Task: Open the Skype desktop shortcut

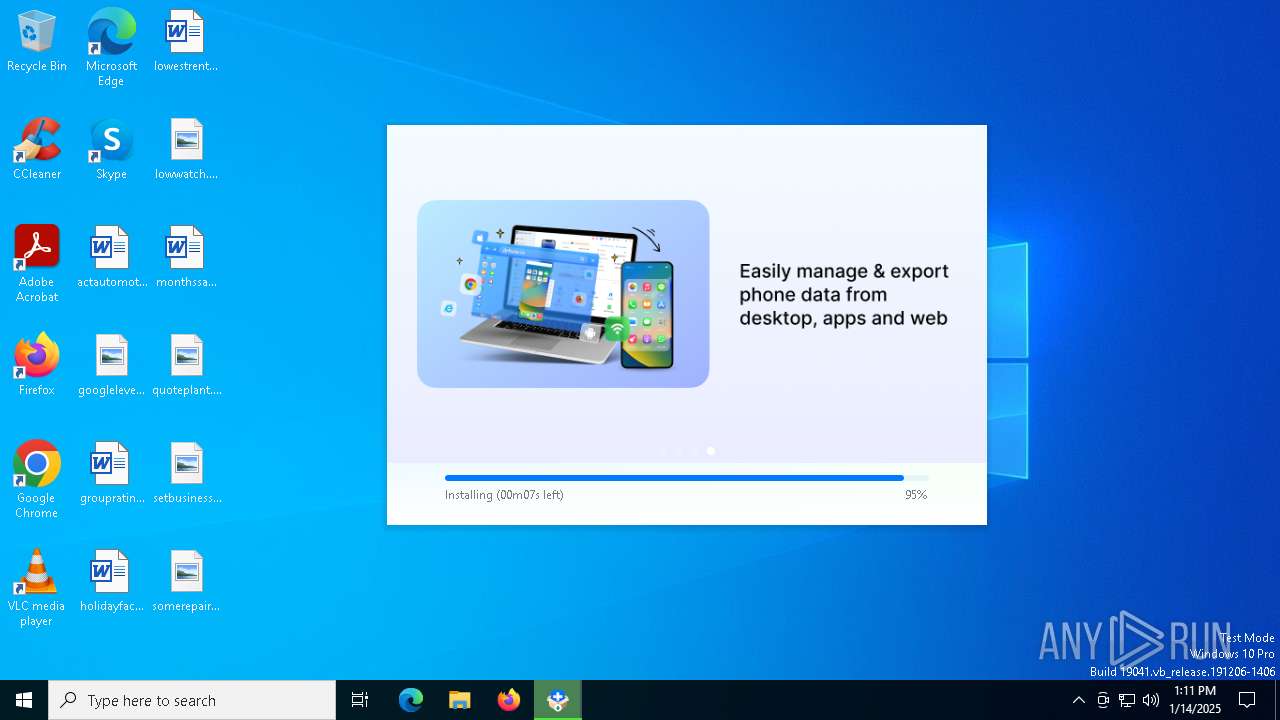Action: pyautogui.click(x=111, y=149)
